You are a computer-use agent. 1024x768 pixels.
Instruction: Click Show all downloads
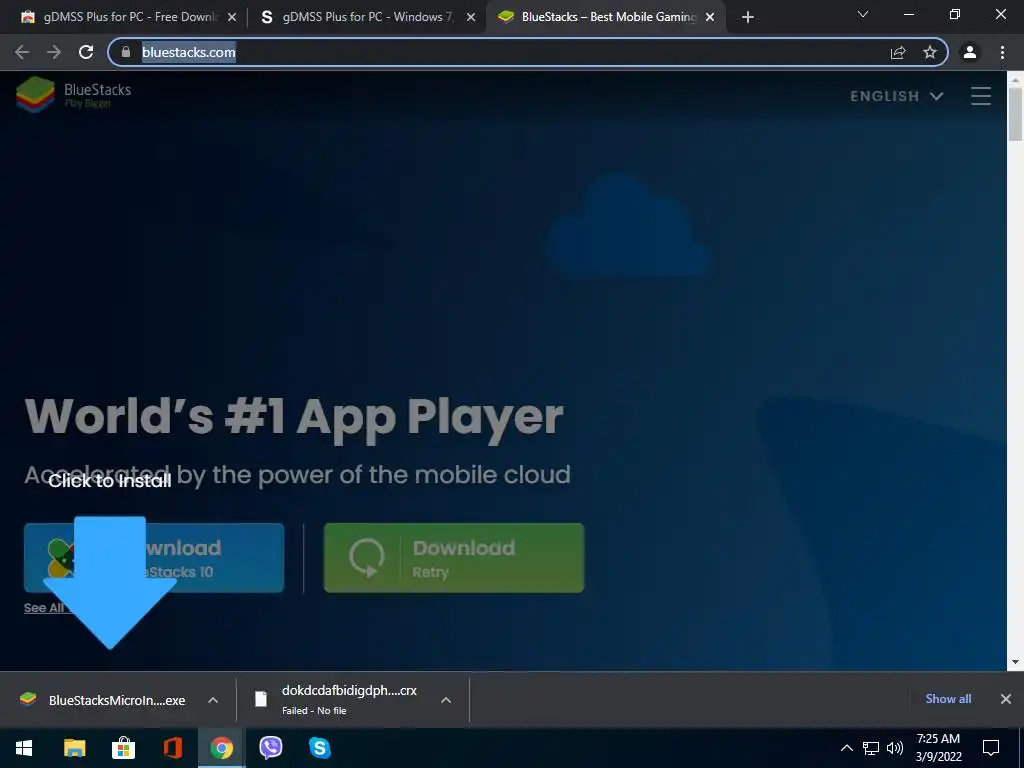(948, 699)
